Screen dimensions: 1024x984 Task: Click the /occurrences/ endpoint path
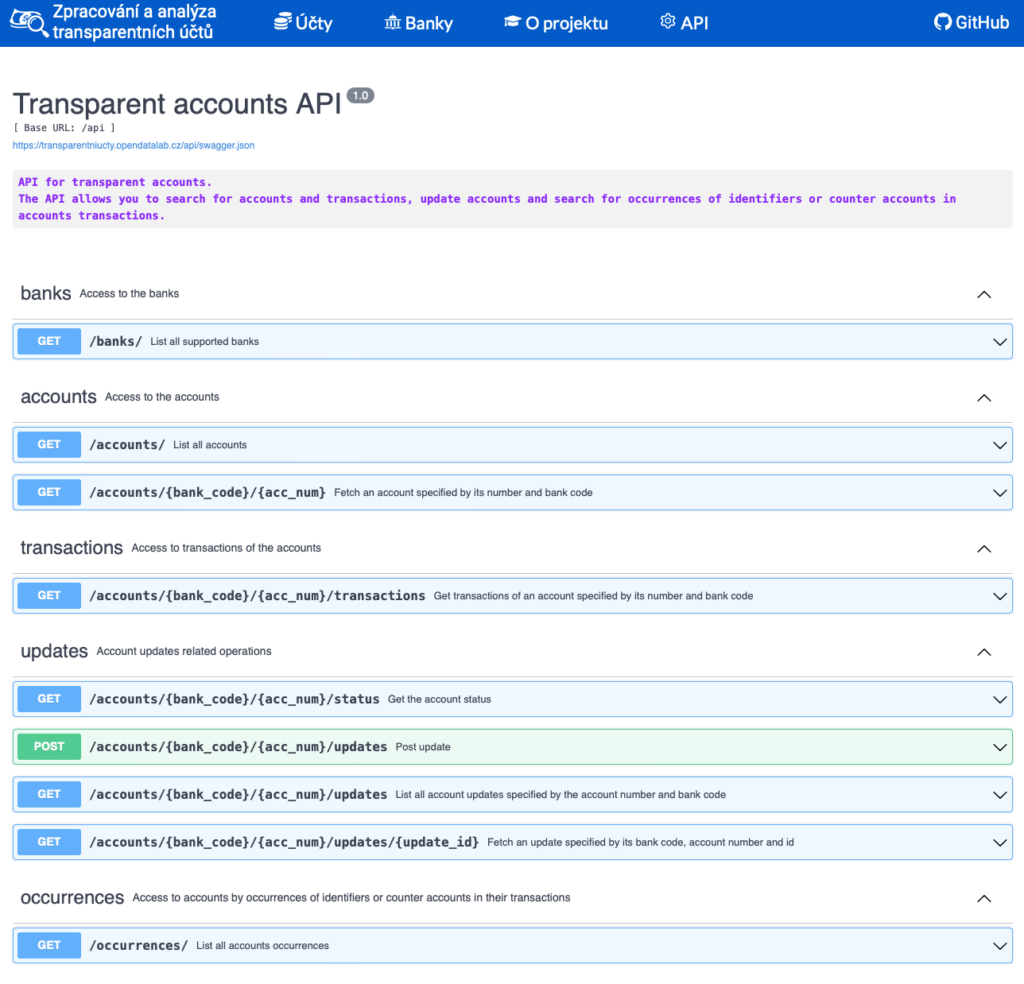138,945
